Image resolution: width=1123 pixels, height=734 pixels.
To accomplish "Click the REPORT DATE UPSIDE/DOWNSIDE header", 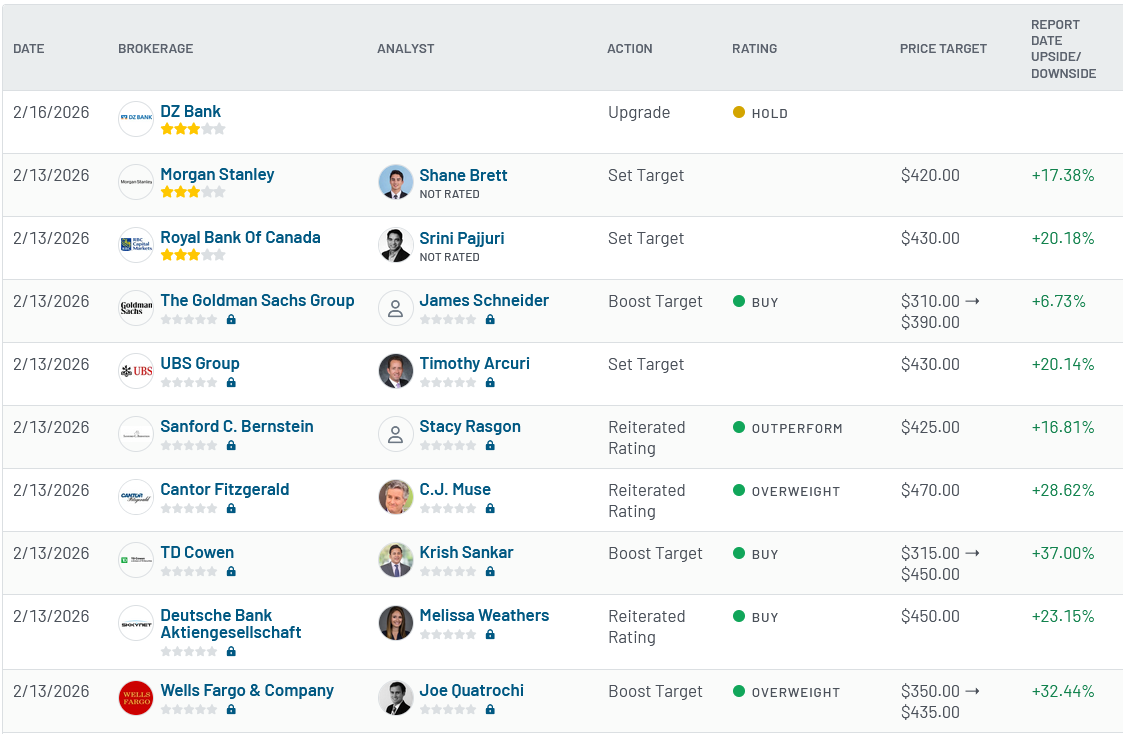I will 1064,49.
